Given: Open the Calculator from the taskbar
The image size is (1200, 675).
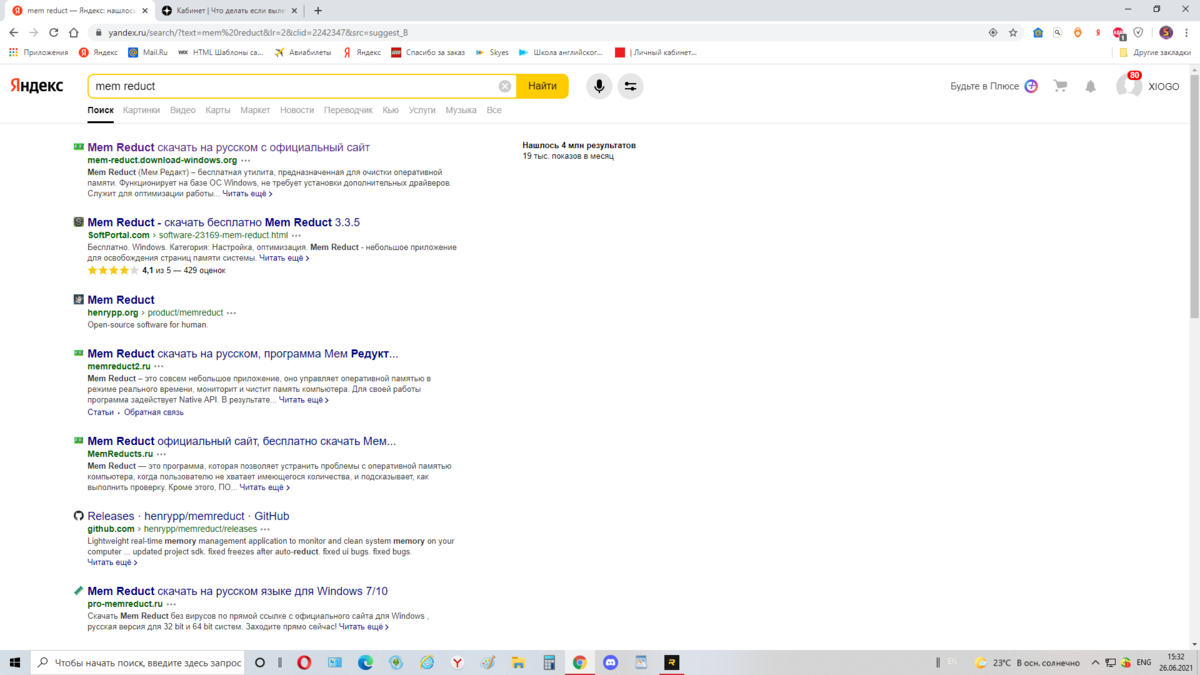Looking at the screenshot, I should tap(549, 662).
